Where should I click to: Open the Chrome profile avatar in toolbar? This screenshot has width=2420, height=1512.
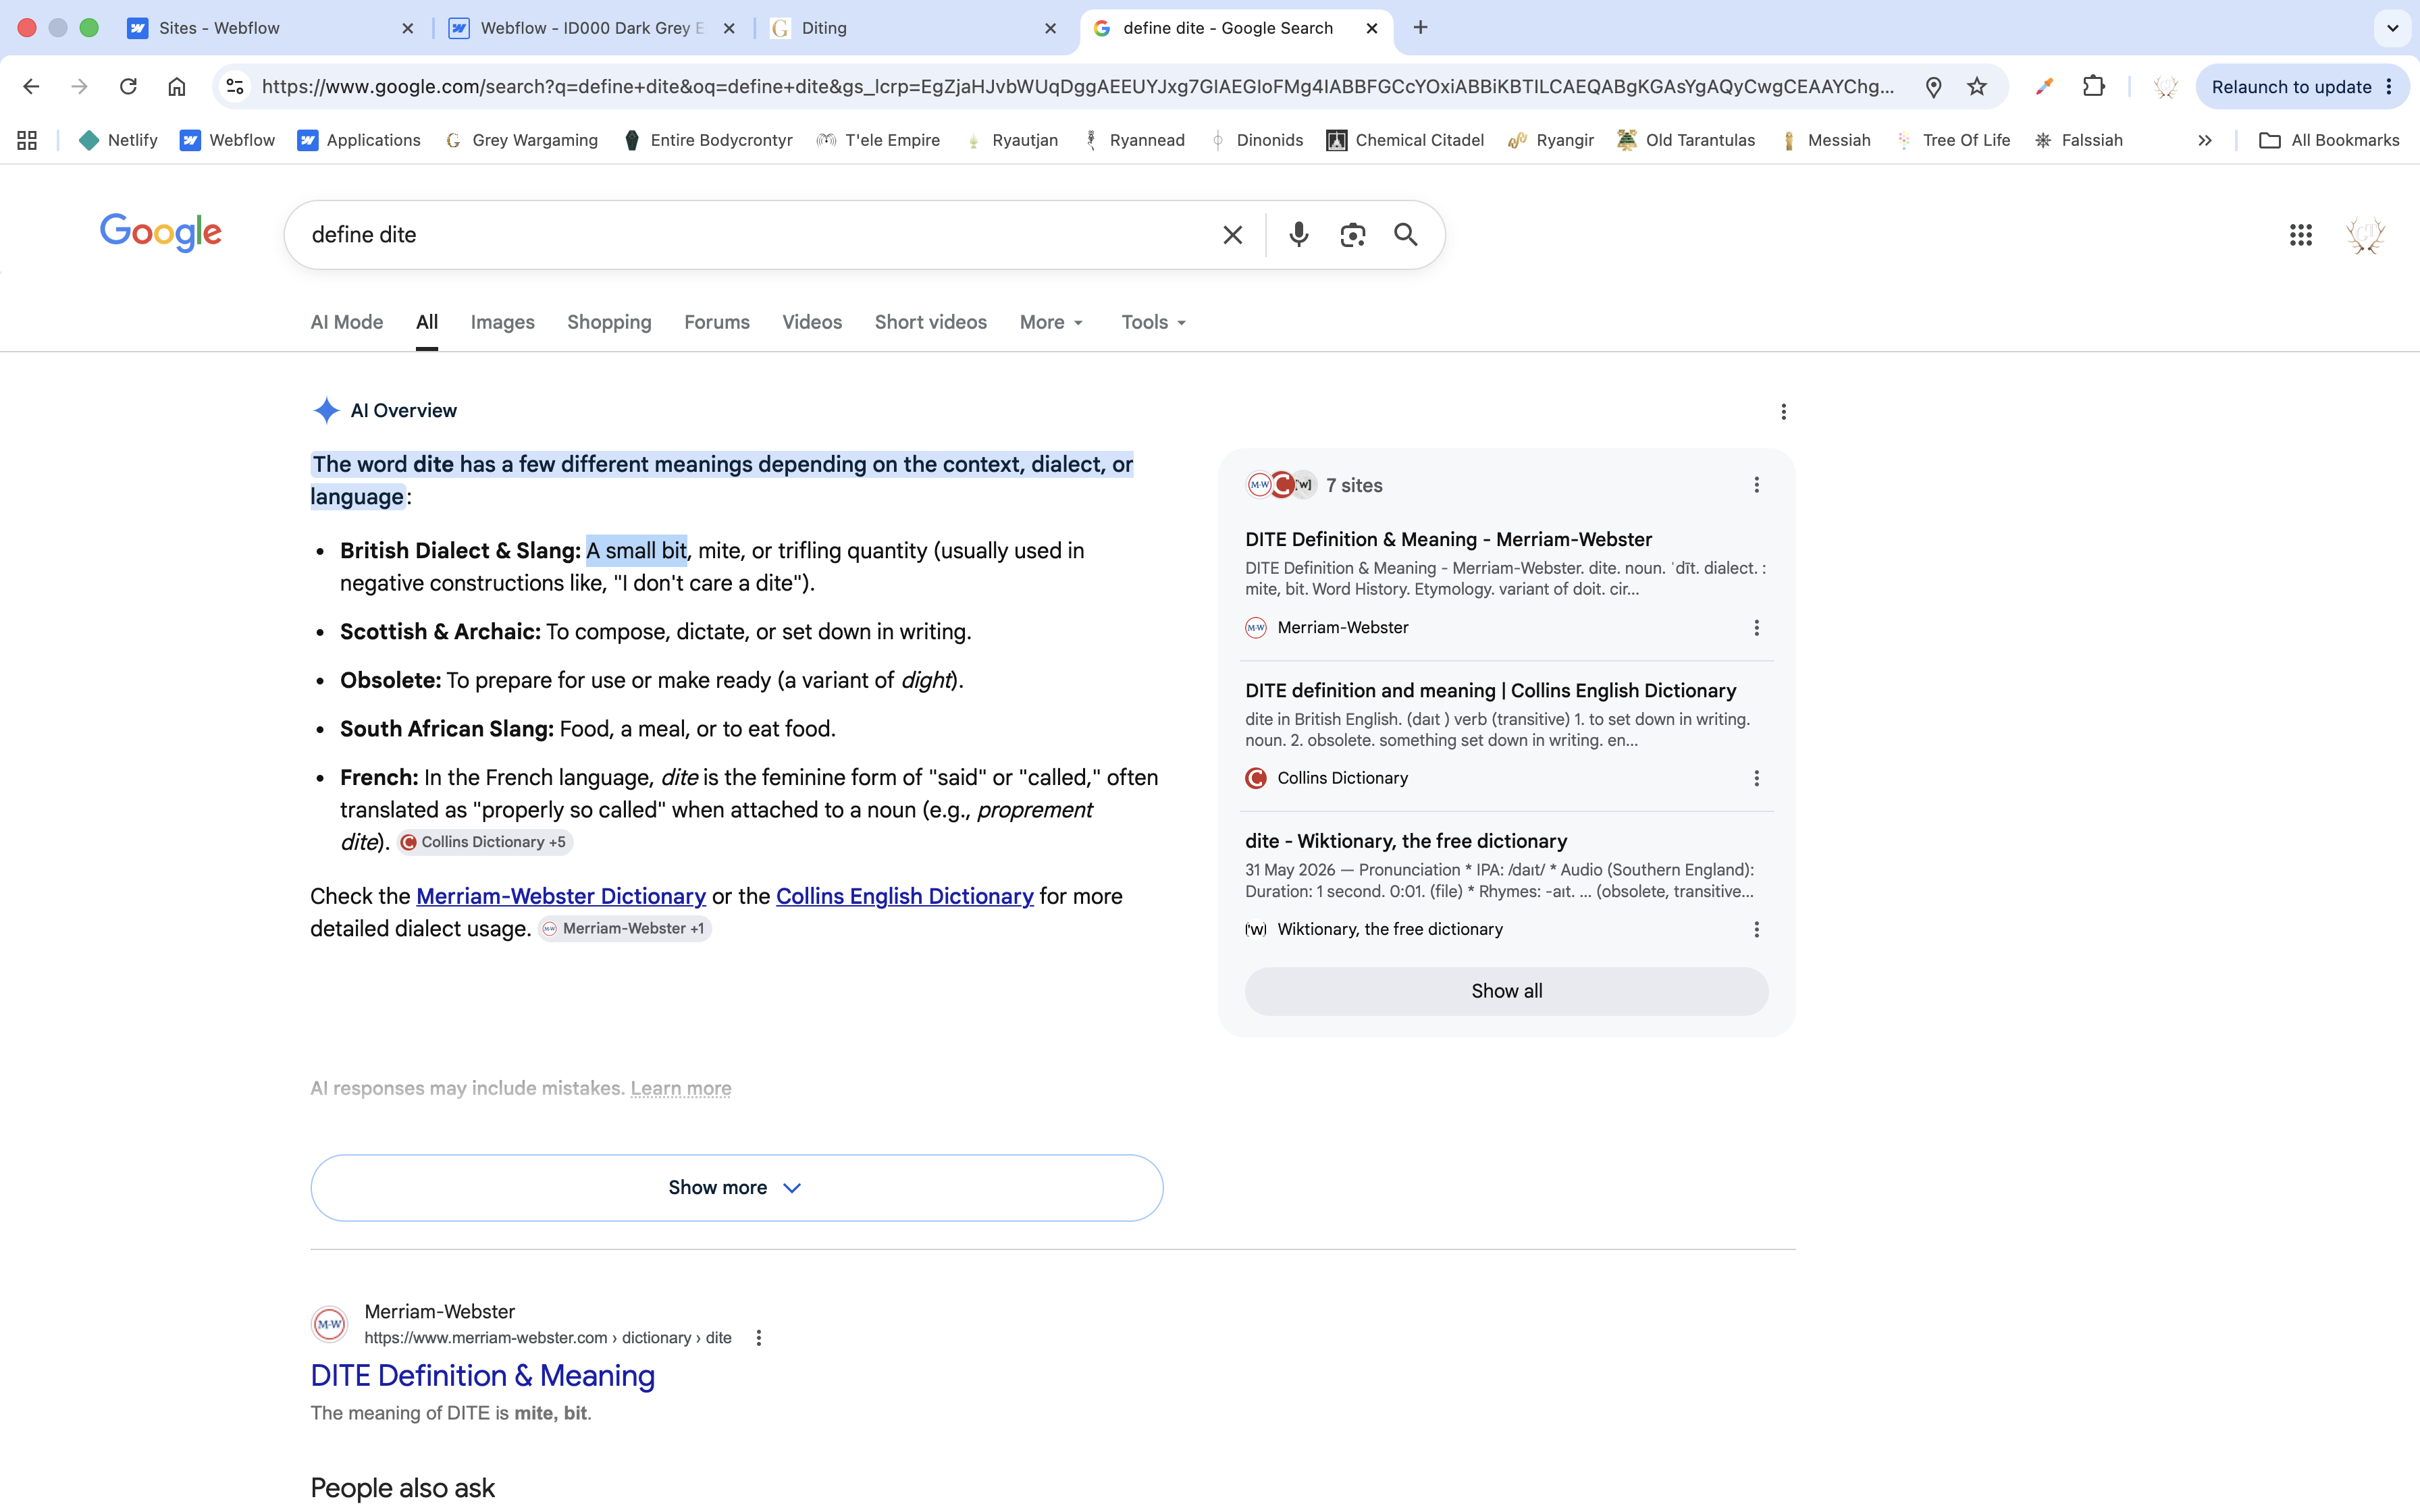click(x=2166, y=87)
